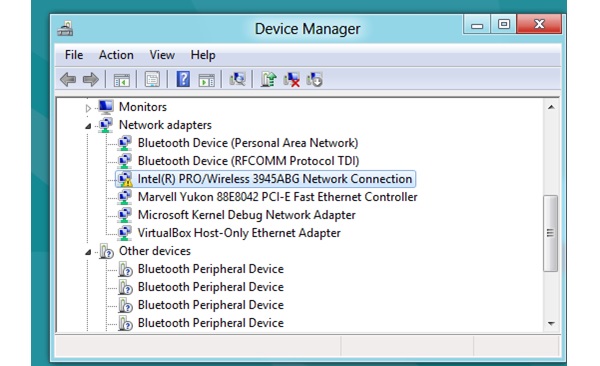Select Bluetooth Device (RFCOMM Protocol TDI)
Screen dimensions: 600x366
click(248, 161)
